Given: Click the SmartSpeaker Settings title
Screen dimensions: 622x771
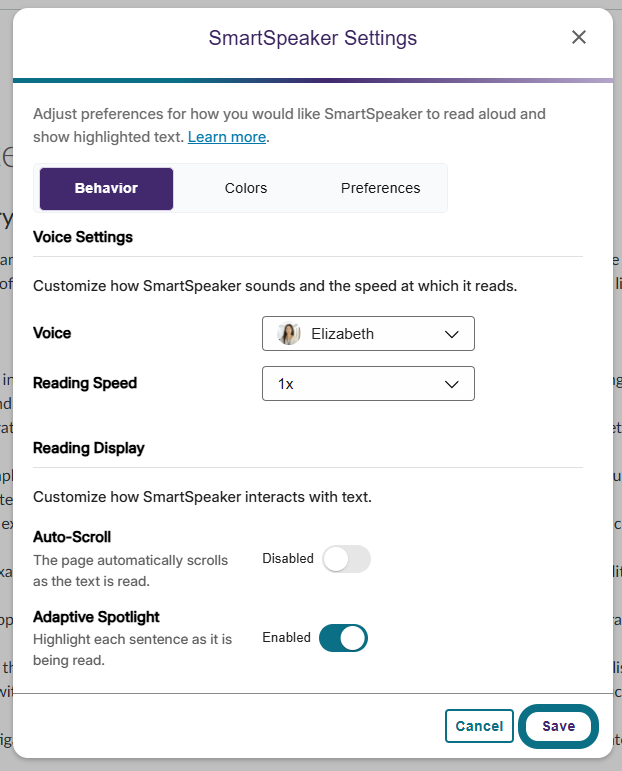Looking at the screenshot, I should 313,38.
